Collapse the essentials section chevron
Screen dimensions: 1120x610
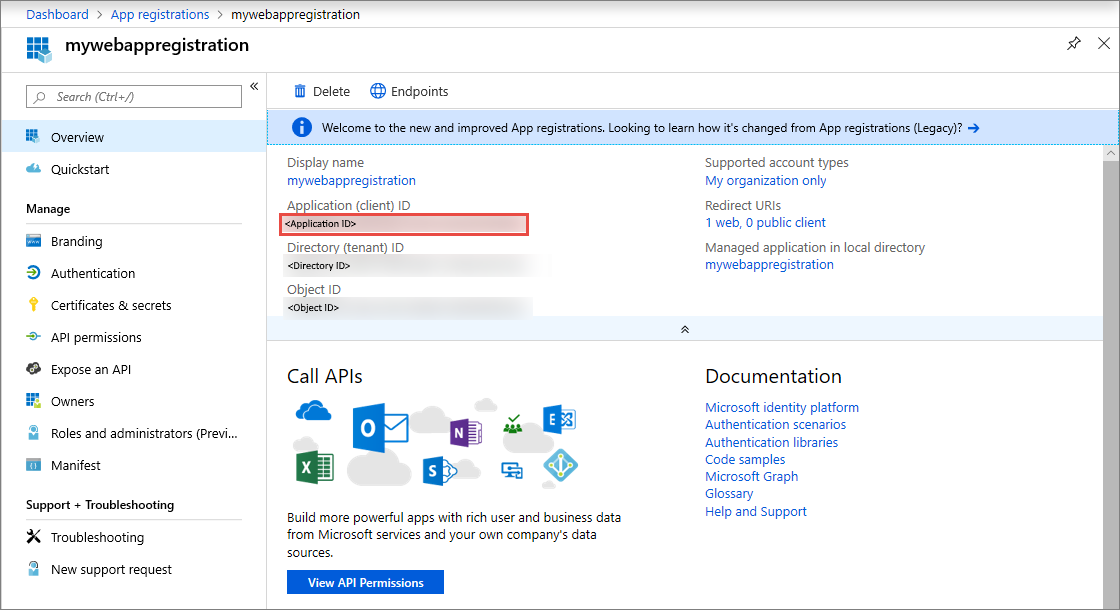685,329
